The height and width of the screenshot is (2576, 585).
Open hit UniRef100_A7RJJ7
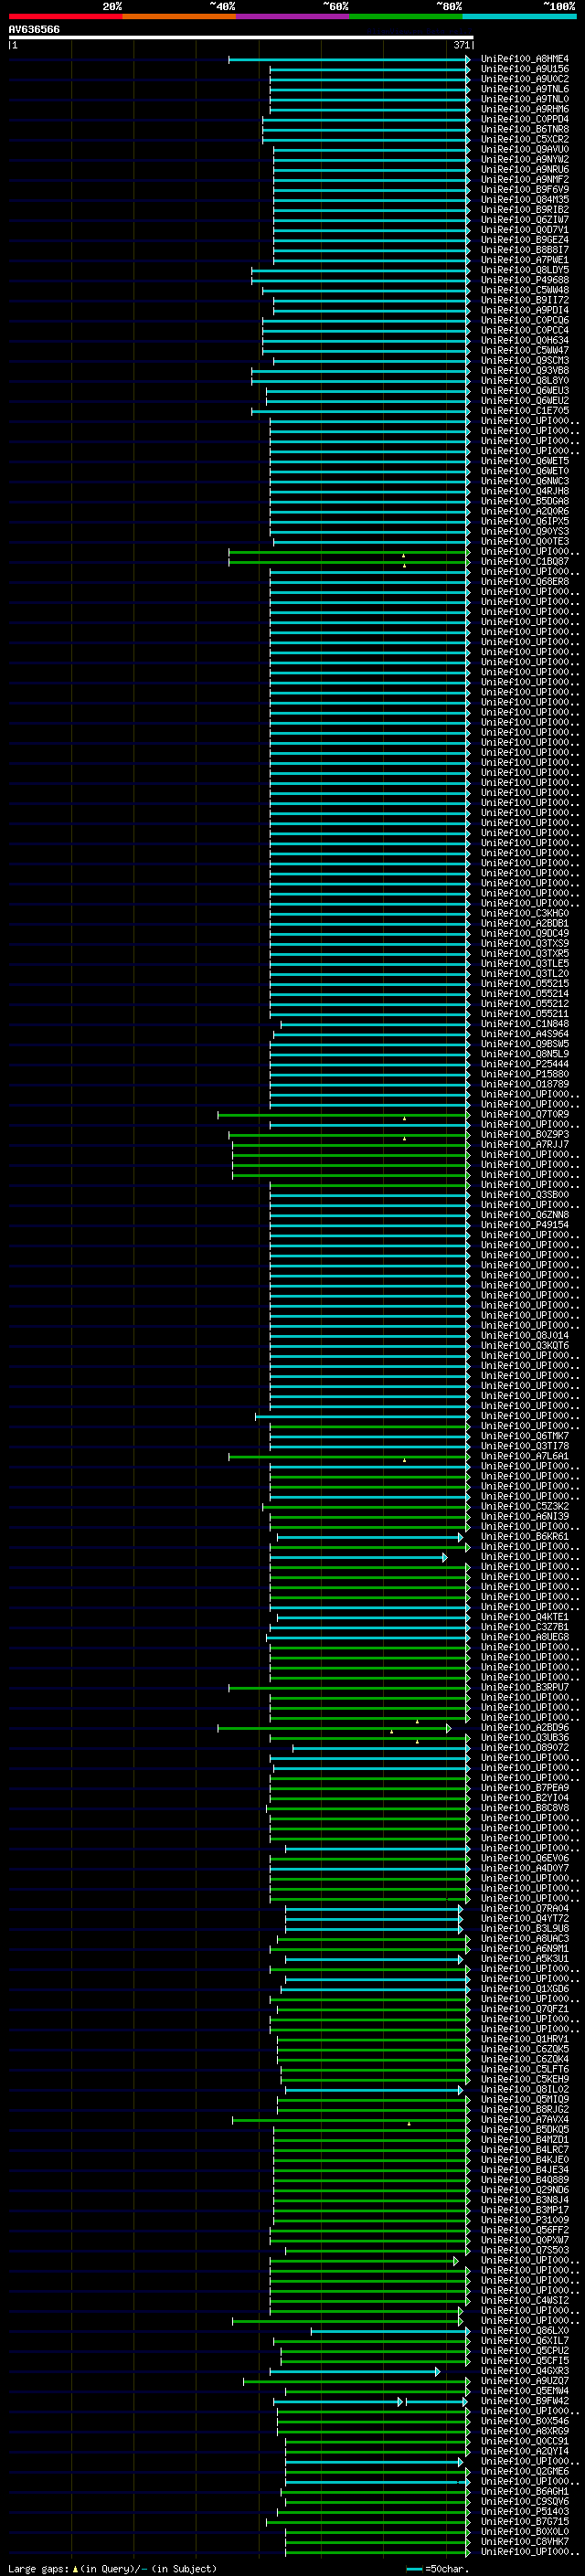pyautogui.click(x=525, y=1144)
